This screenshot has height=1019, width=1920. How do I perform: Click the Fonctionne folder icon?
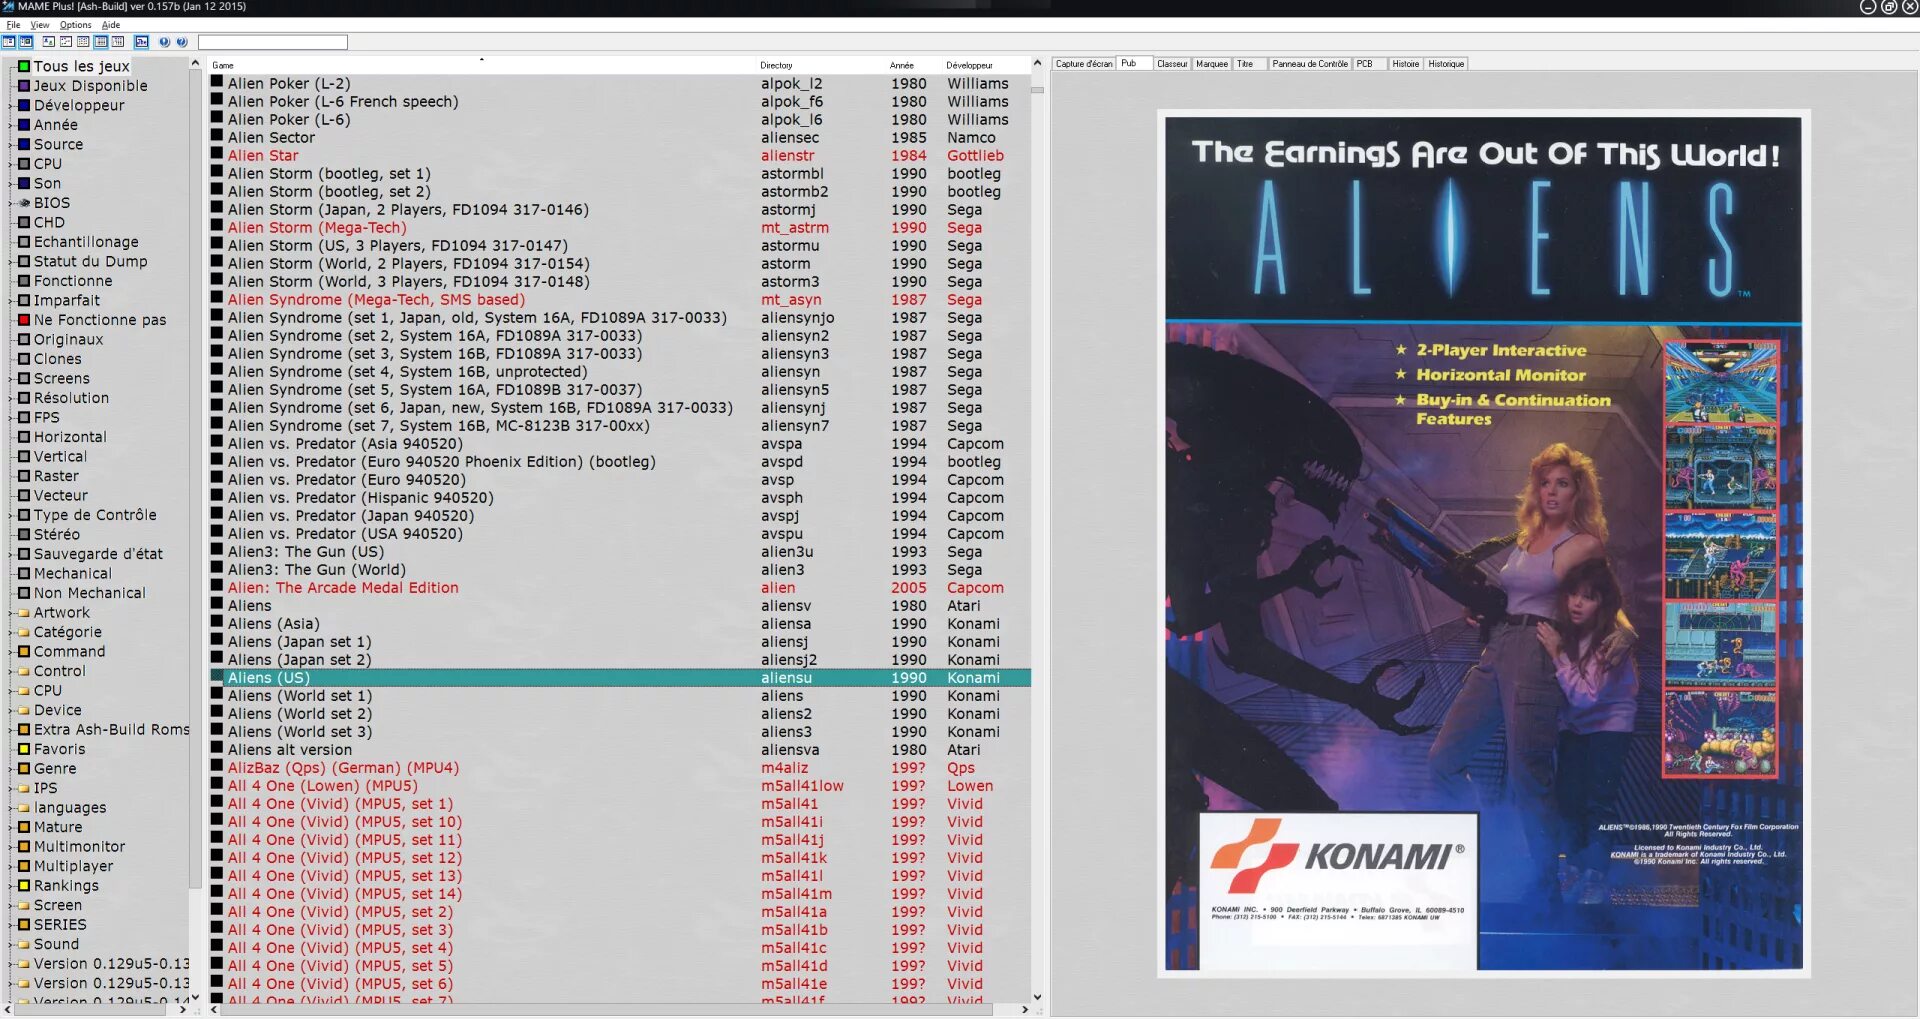tap(24, 281)
